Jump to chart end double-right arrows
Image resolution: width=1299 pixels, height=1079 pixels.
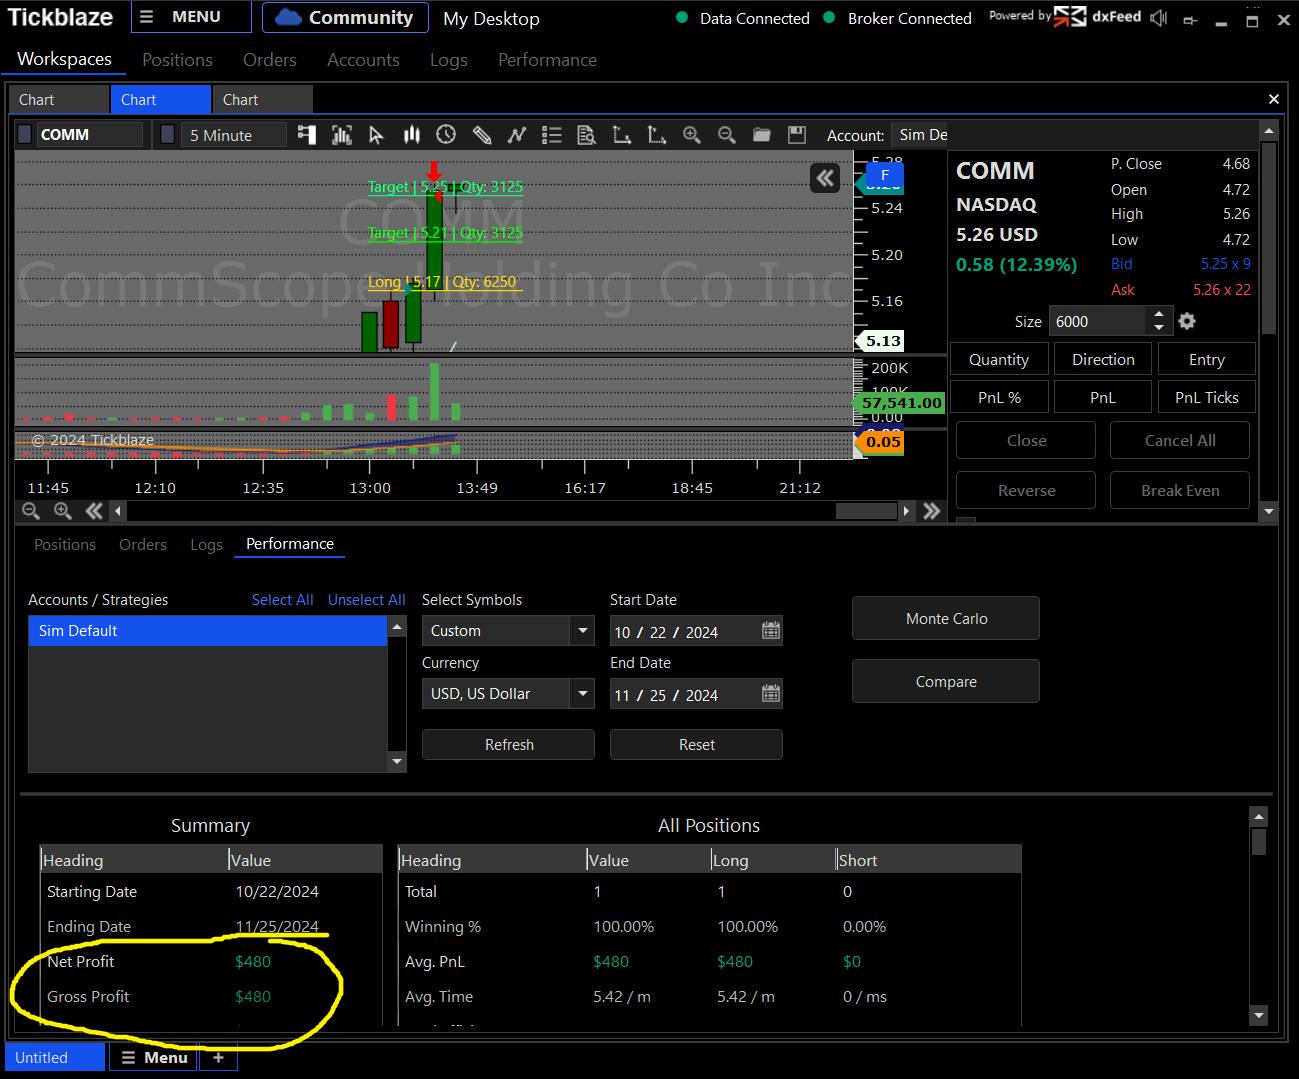[932, 511]
